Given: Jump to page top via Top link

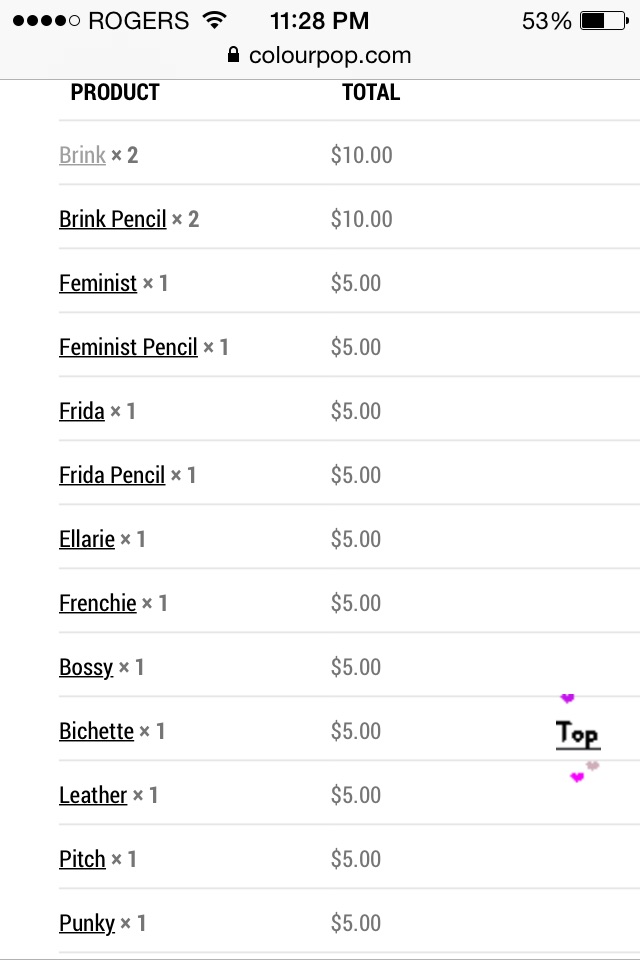Looking at the screenshot, I should (x=578, y=734).
